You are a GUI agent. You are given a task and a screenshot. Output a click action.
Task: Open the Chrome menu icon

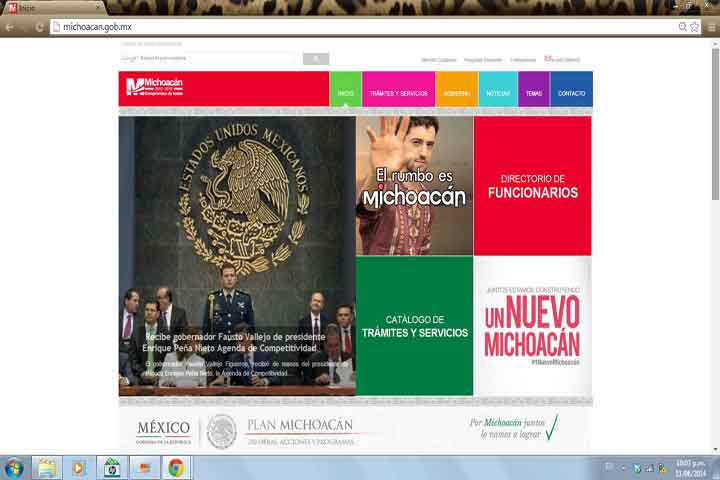coord(709,27)
